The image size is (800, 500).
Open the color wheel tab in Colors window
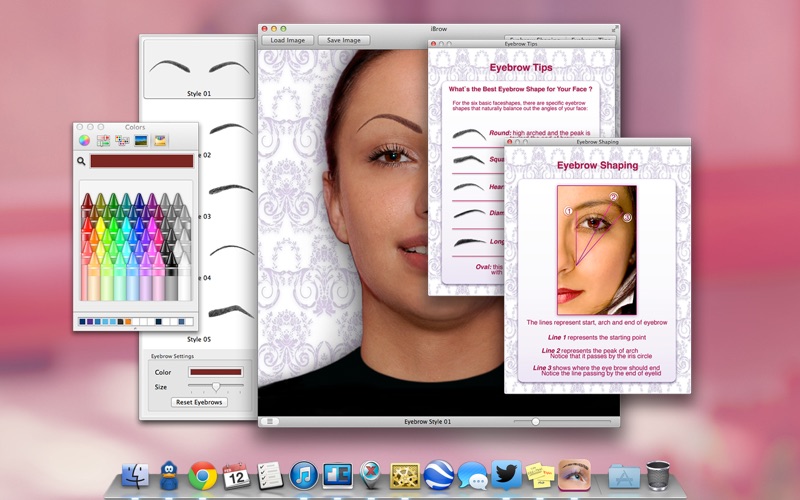pos(84,140)
